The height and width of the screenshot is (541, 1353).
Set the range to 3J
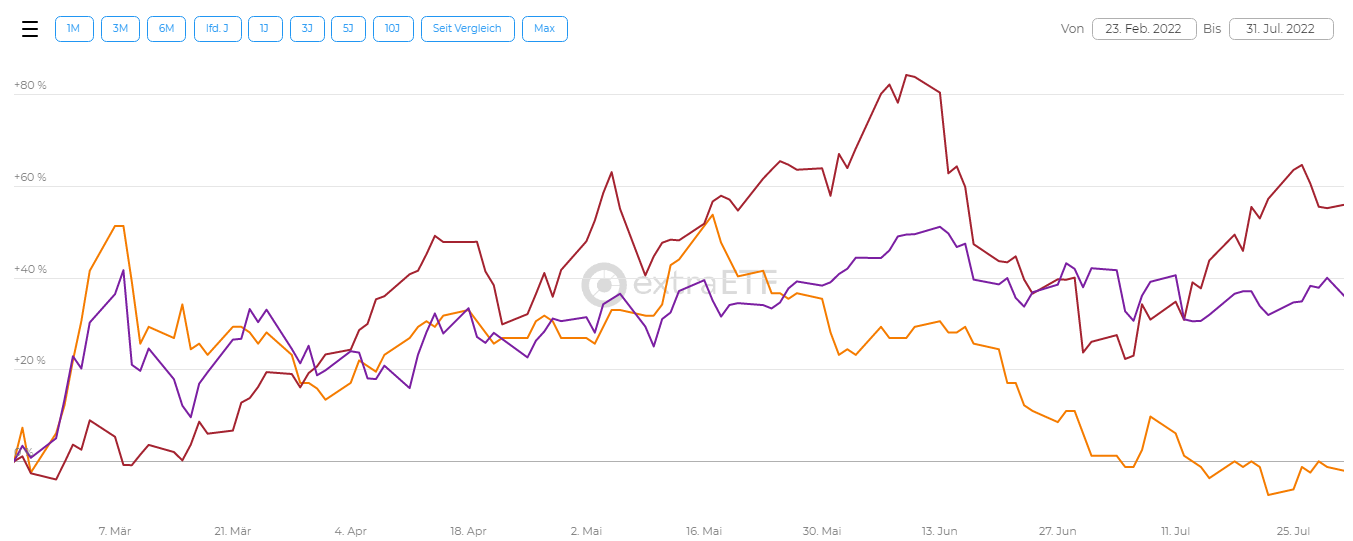(x=307, y=29)
